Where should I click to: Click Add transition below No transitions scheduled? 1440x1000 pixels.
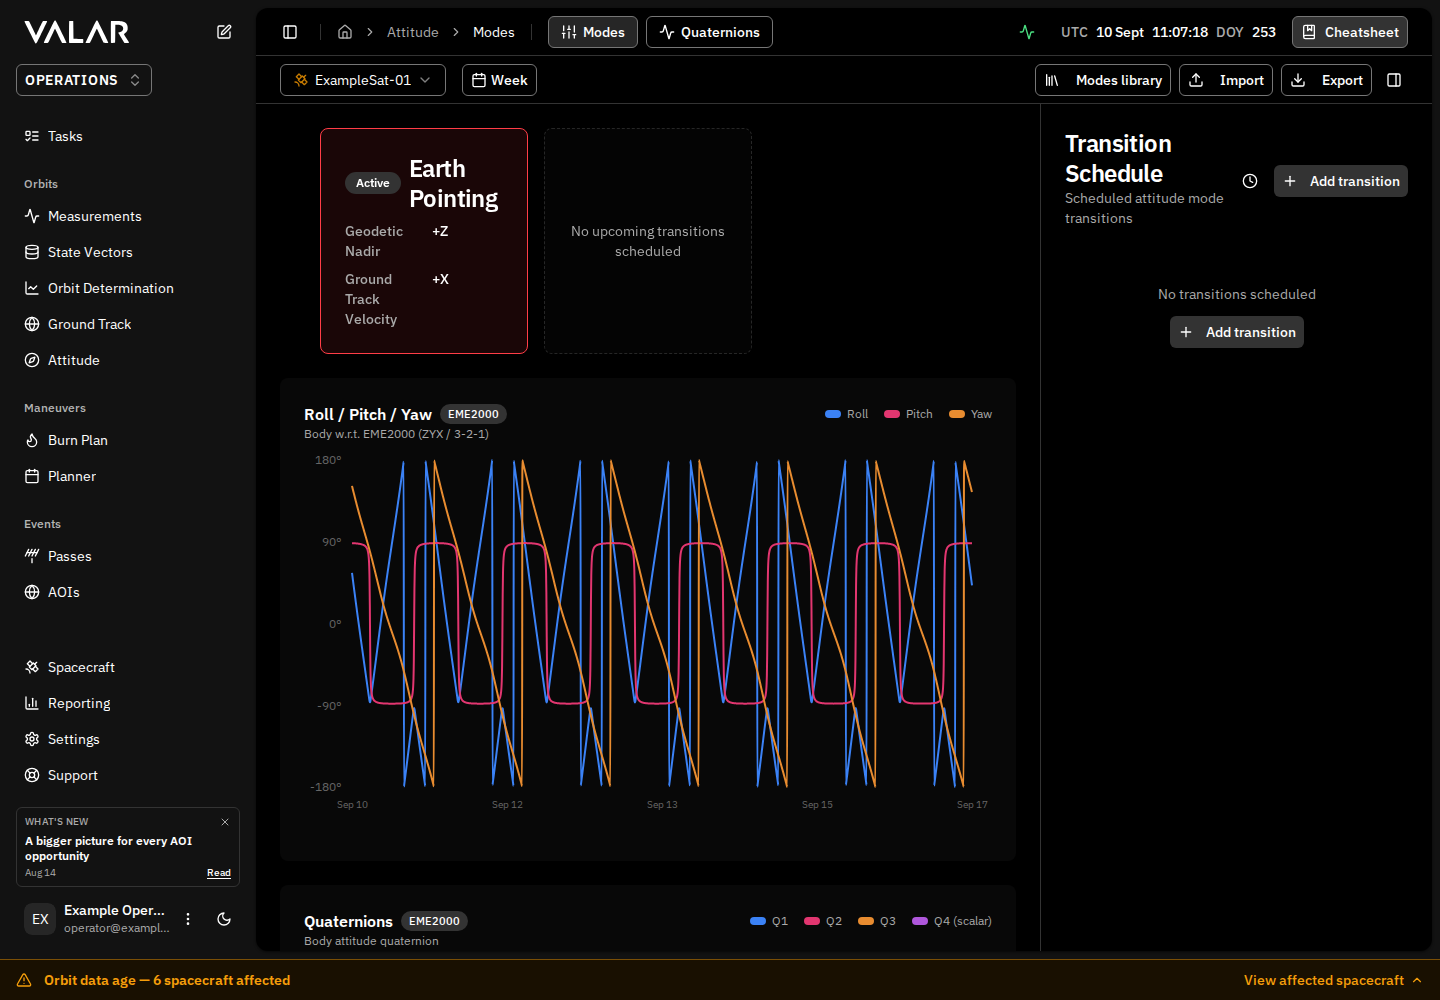pos(1237,332)
